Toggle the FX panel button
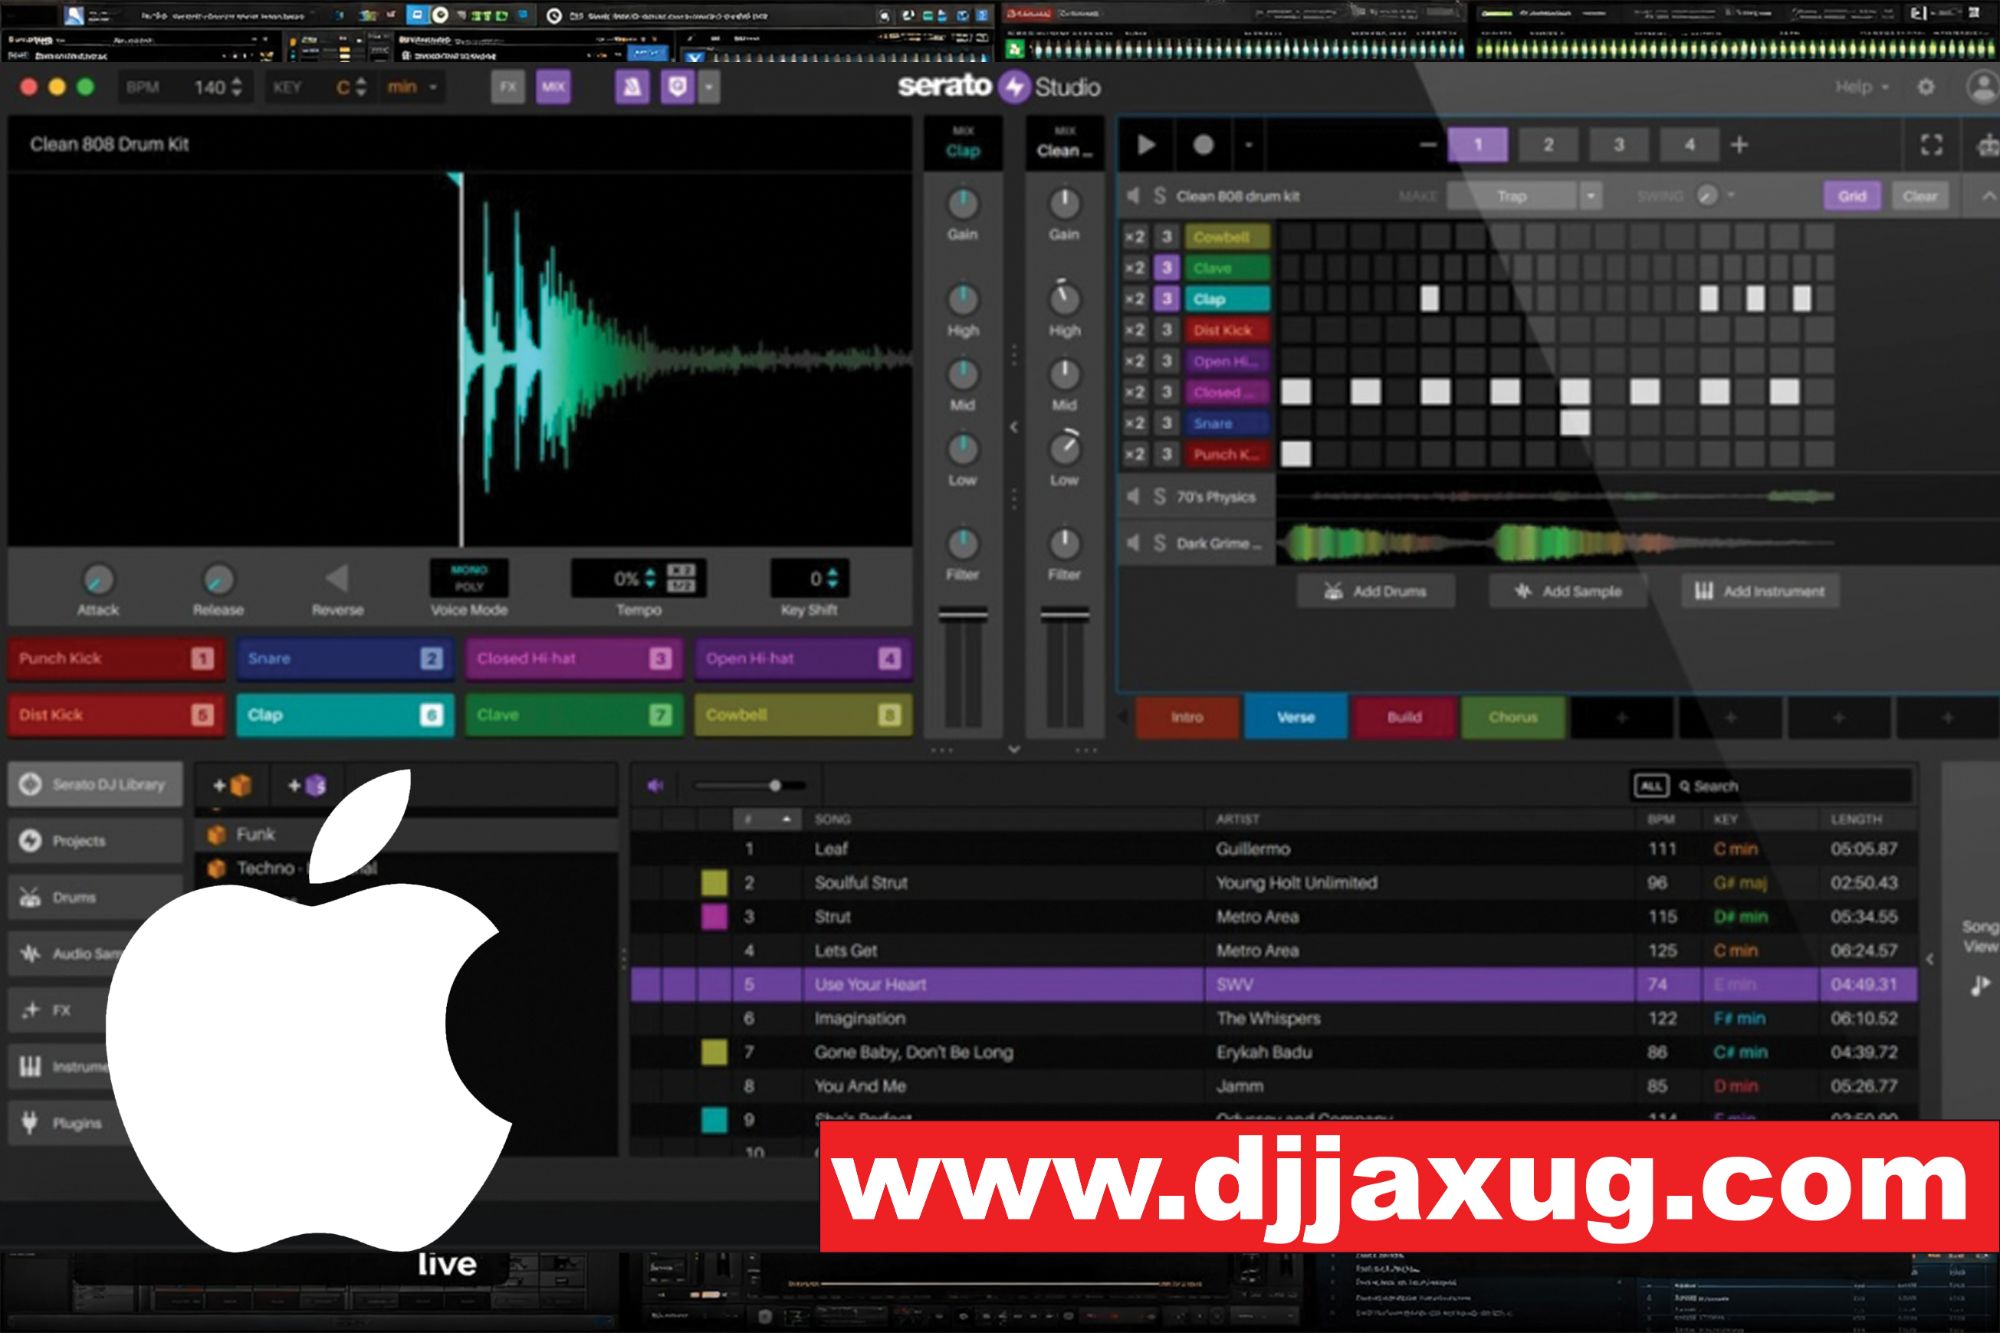Screen dimensions: 2000x1333 508,87
